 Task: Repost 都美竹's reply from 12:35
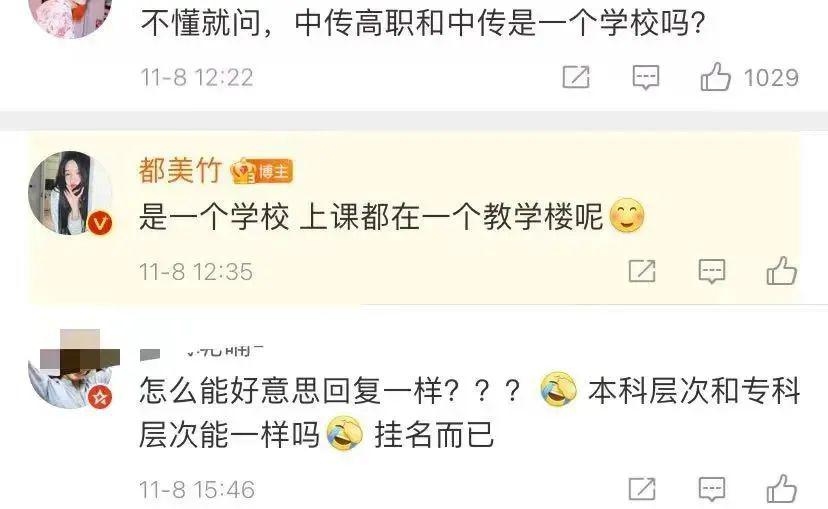point(642,271)
